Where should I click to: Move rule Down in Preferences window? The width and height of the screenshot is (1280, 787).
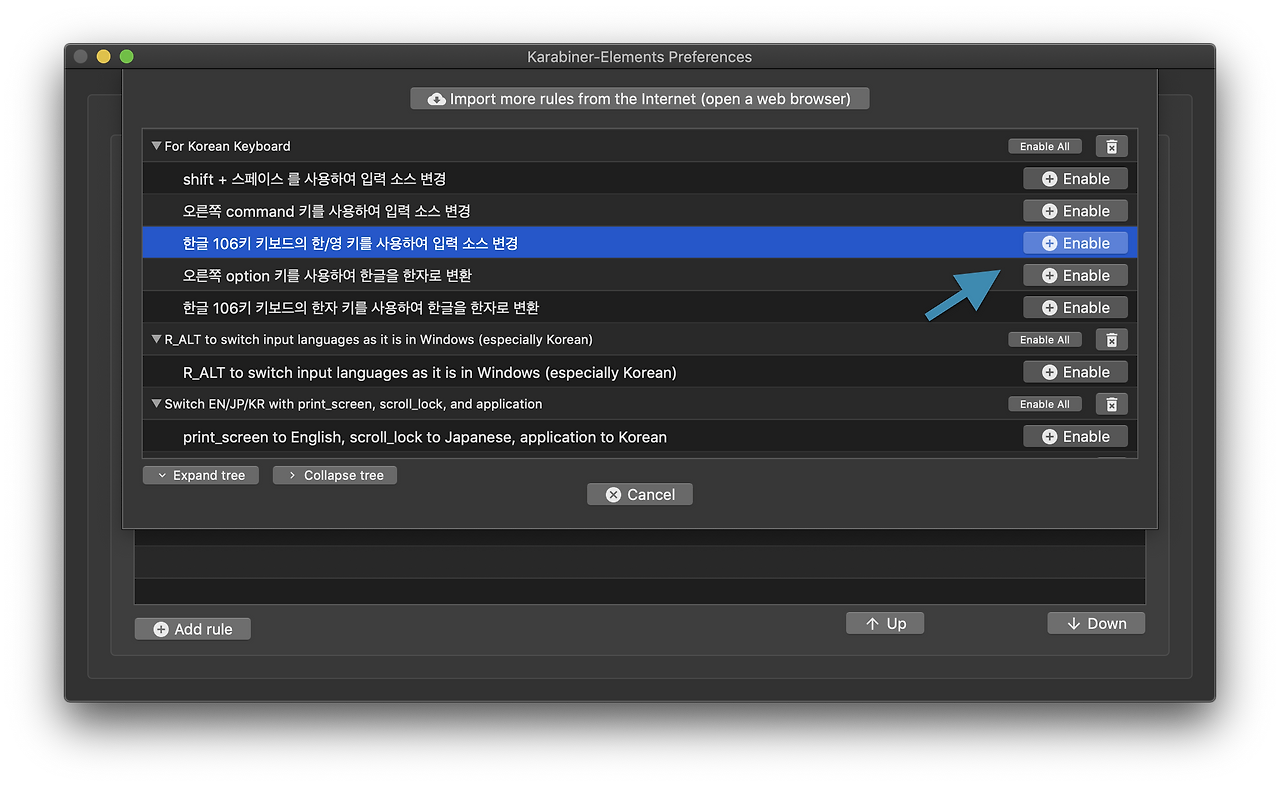click(1096, 623)
